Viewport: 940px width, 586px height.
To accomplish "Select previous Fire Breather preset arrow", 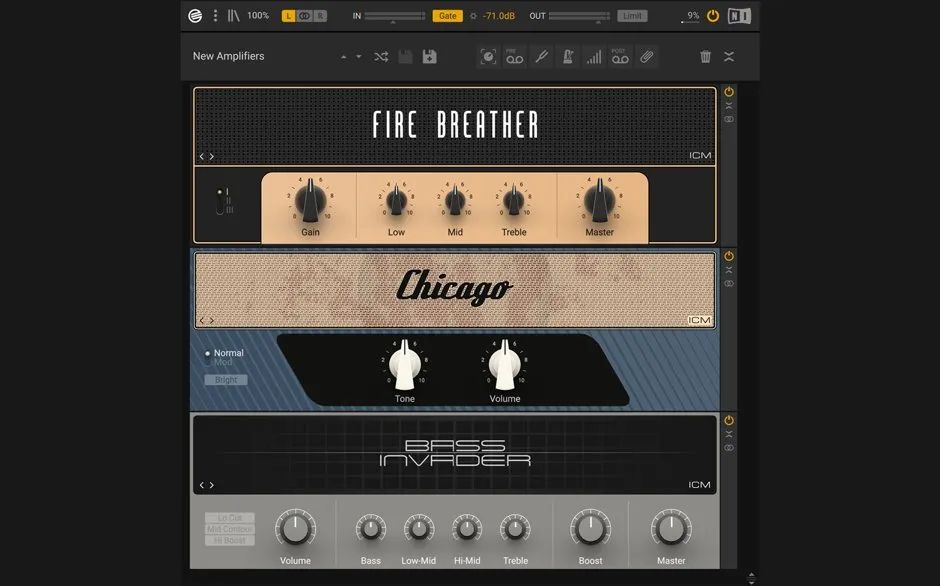I will point(202,156).
